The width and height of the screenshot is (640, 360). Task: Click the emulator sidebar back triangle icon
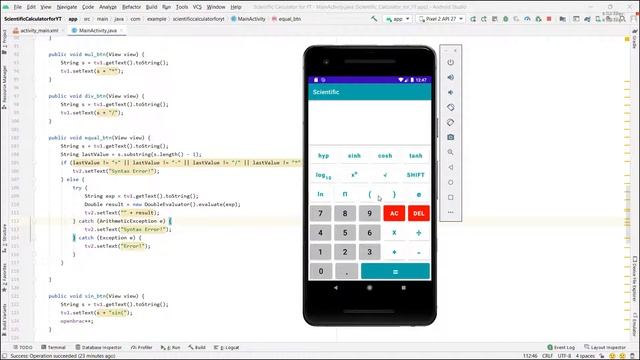click(451, 167)
